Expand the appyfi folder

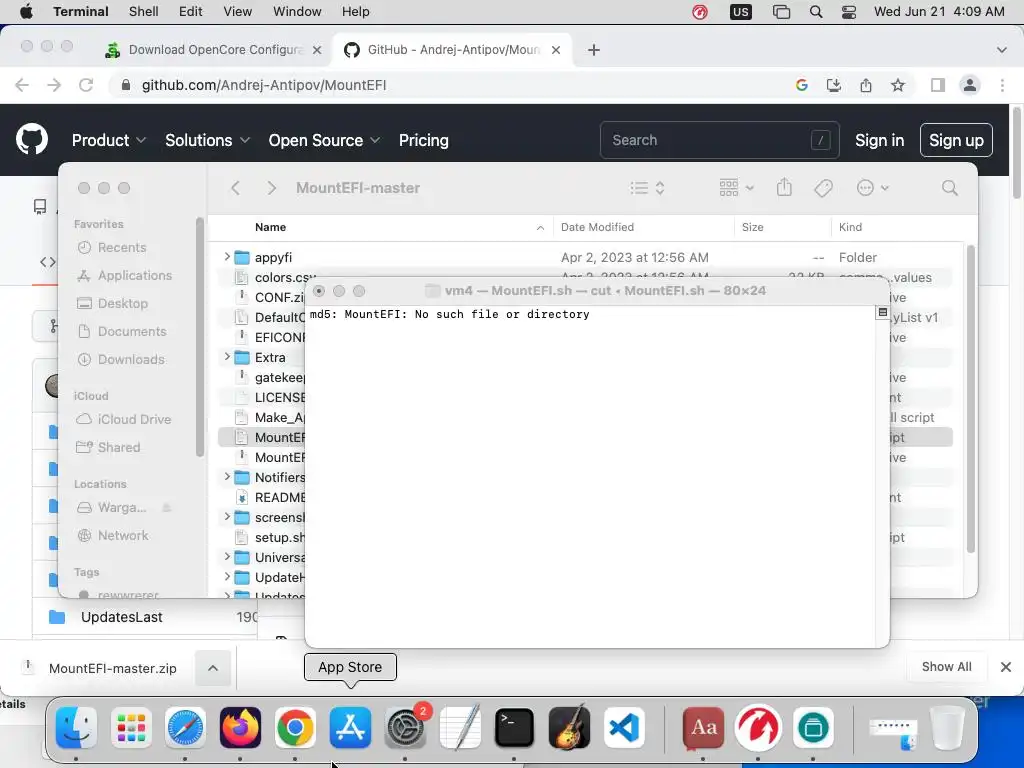pos(227,257)
